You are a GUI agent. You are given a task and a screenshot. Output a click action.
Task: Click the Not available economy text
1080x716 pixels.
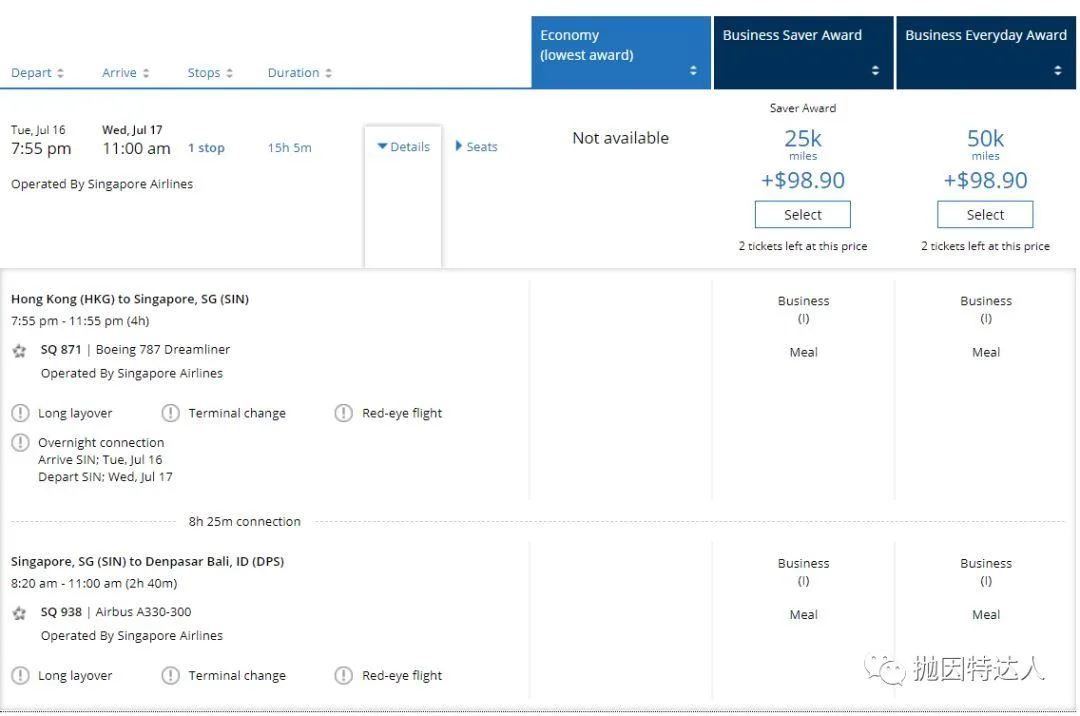coord(621,138)
